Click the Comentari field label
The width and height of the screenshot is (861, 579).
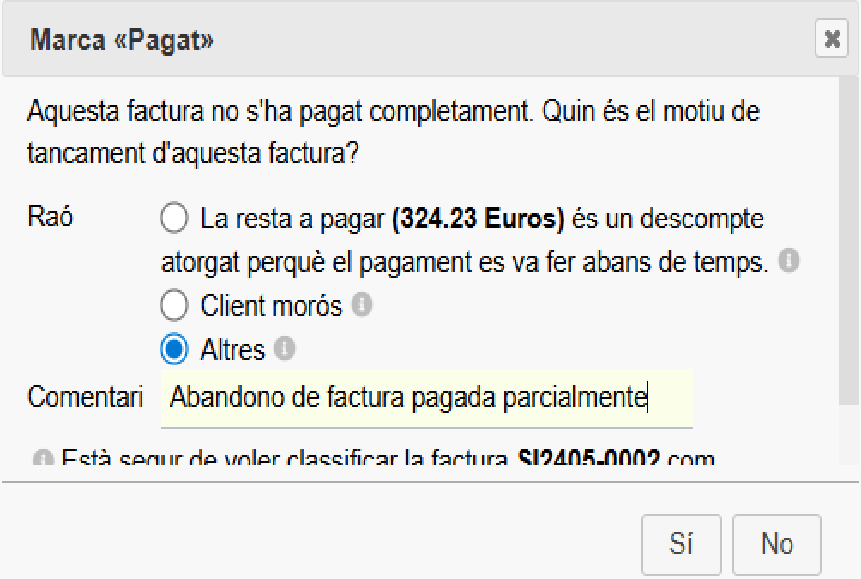click(85, 397)
